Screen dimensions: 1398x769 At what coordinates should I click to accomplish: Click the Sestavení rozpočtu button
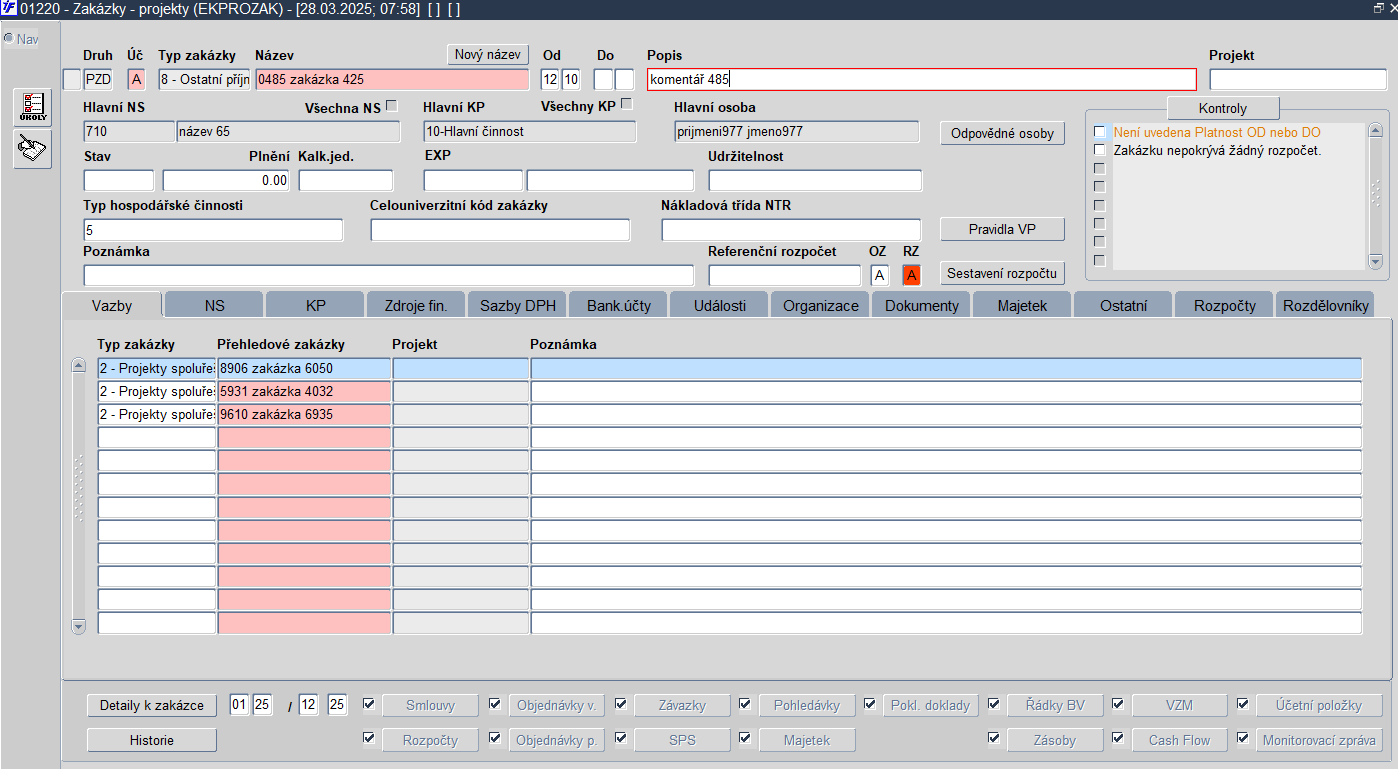(x=1002, y=273)
